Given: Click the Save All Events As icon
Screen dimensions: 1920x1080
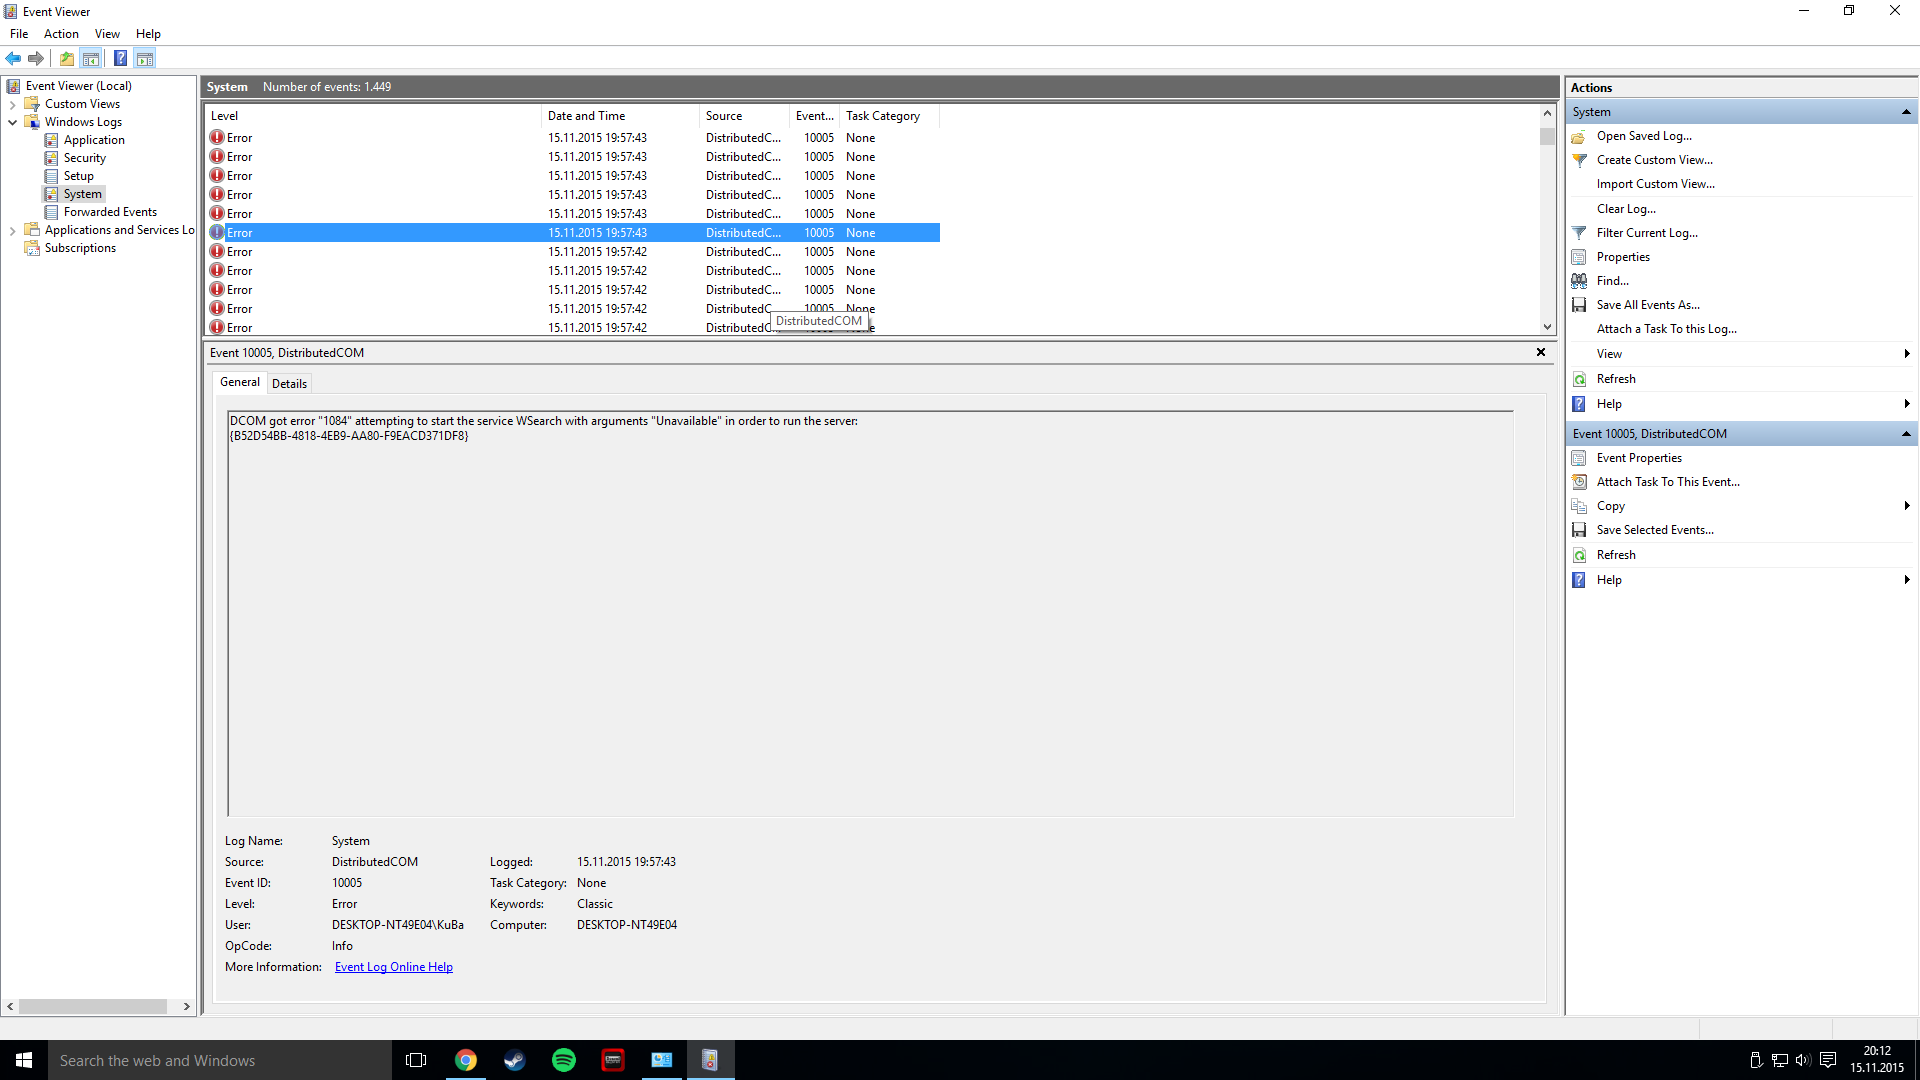Looking at the screenshot, I should tap(1579, 305).
